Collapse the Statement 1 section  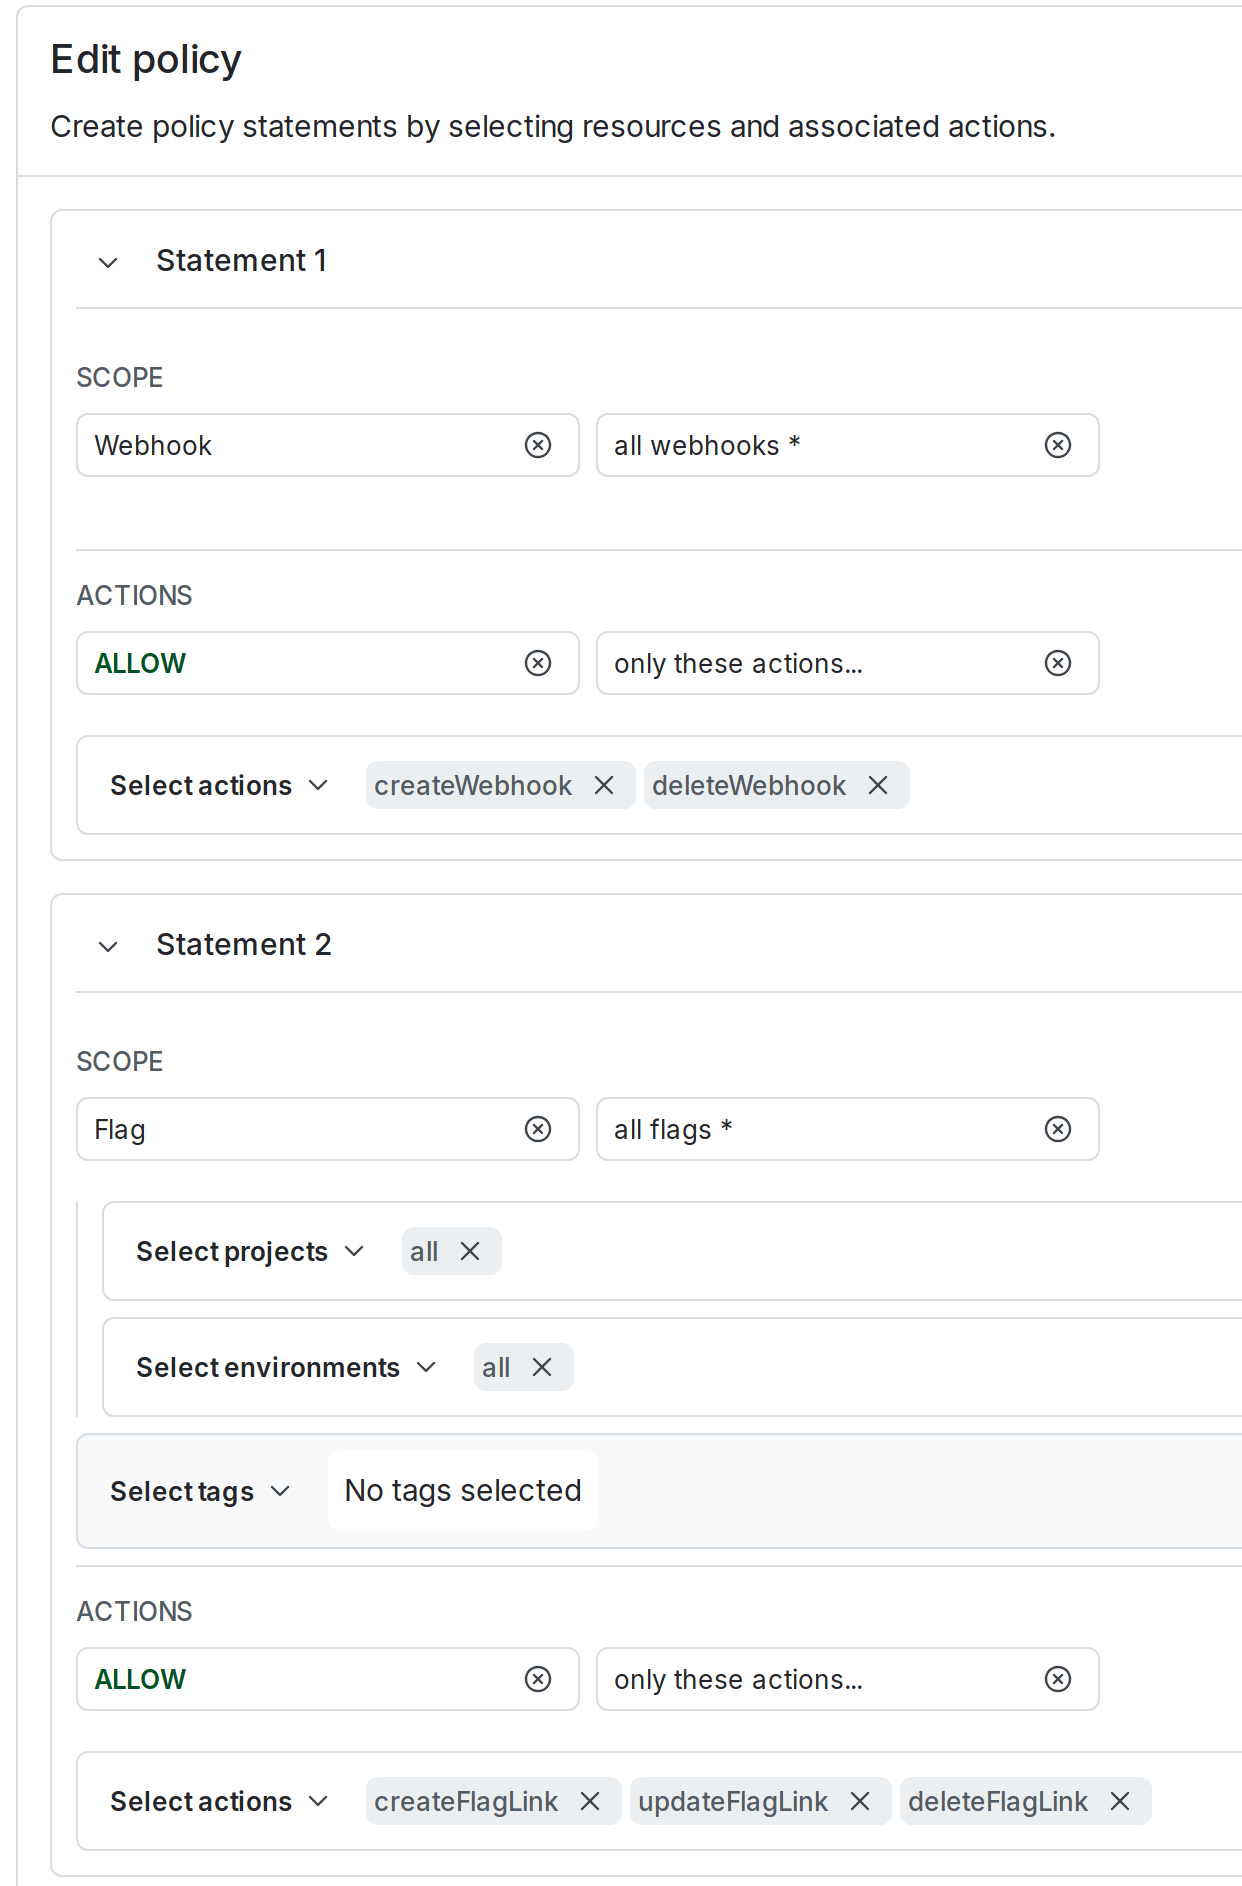point(108,262)
